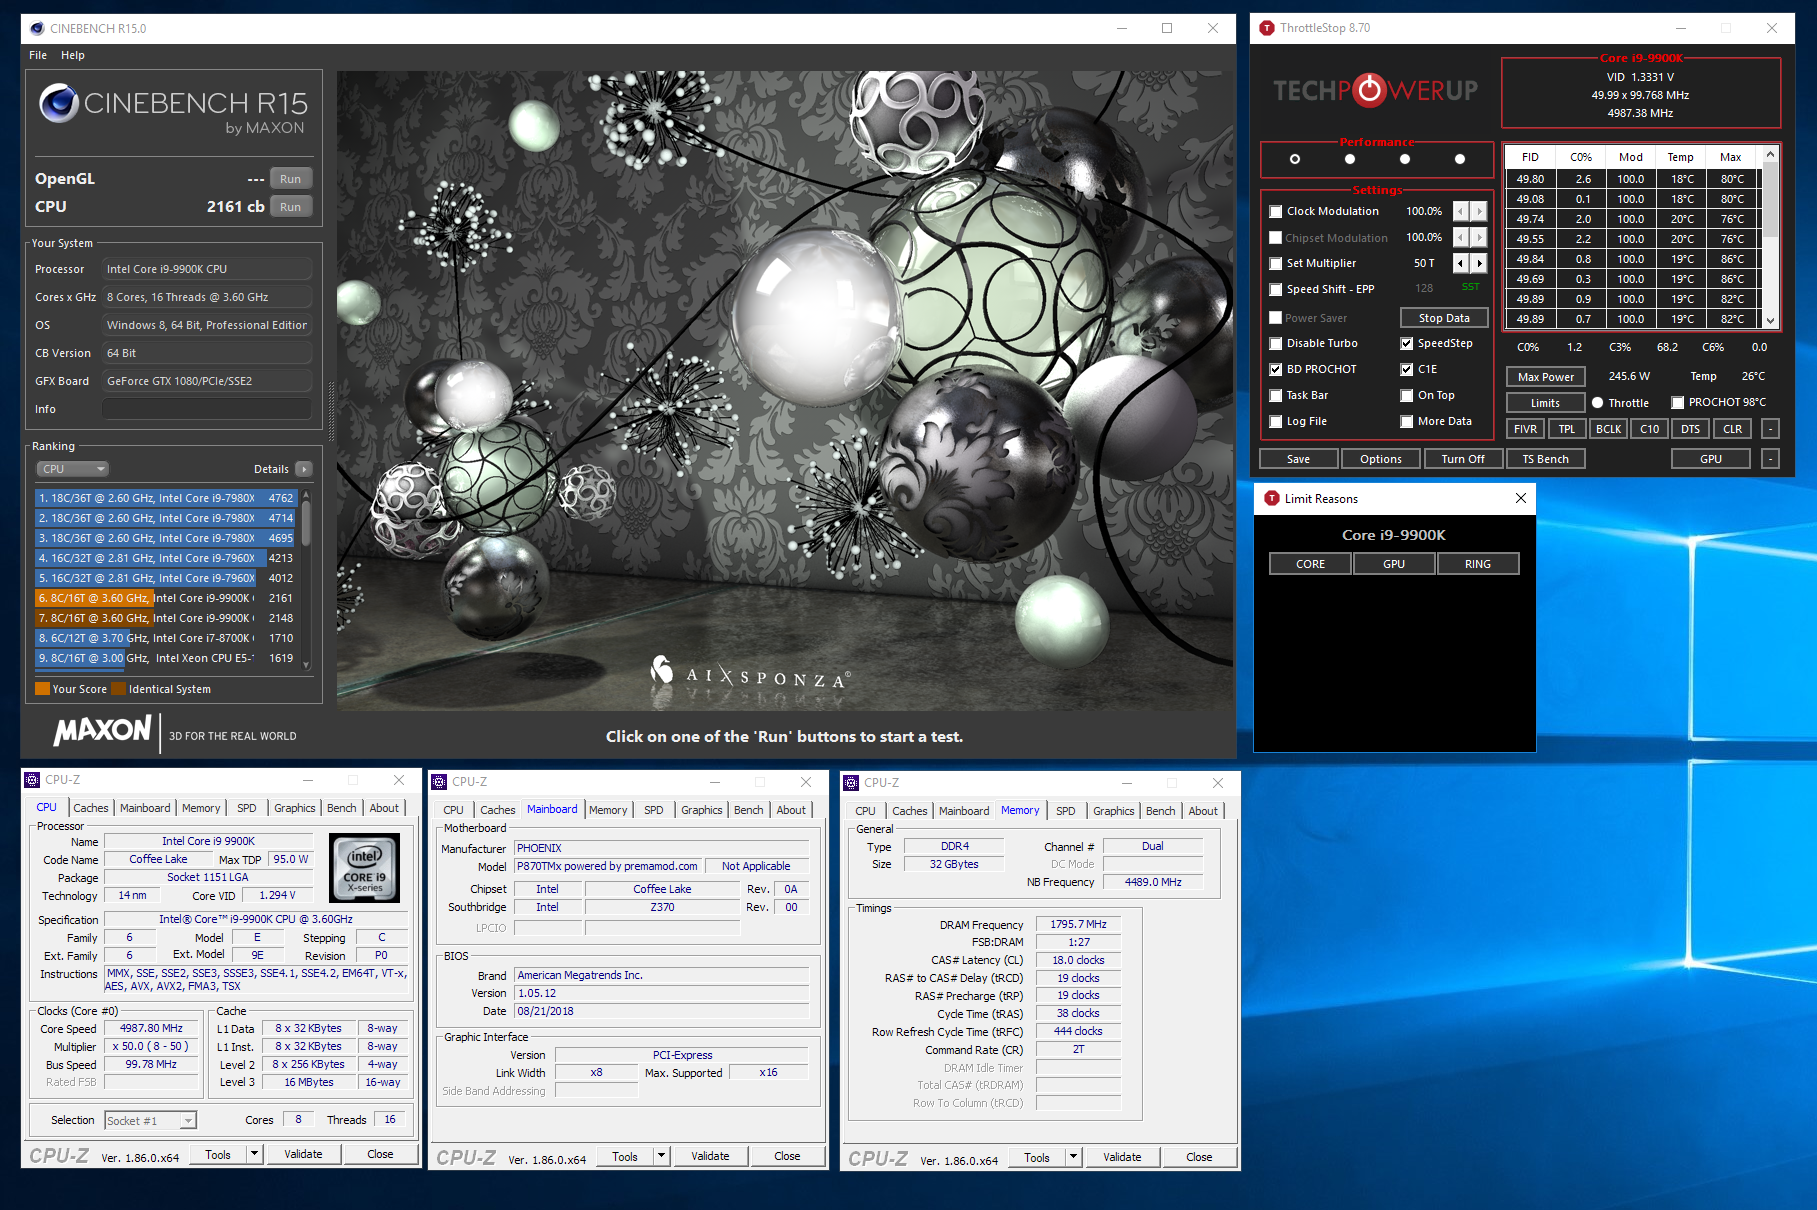Uncheck the SpeedStep checkbox
The height and width of the screenshot is (1210, 1817).
1407,343
